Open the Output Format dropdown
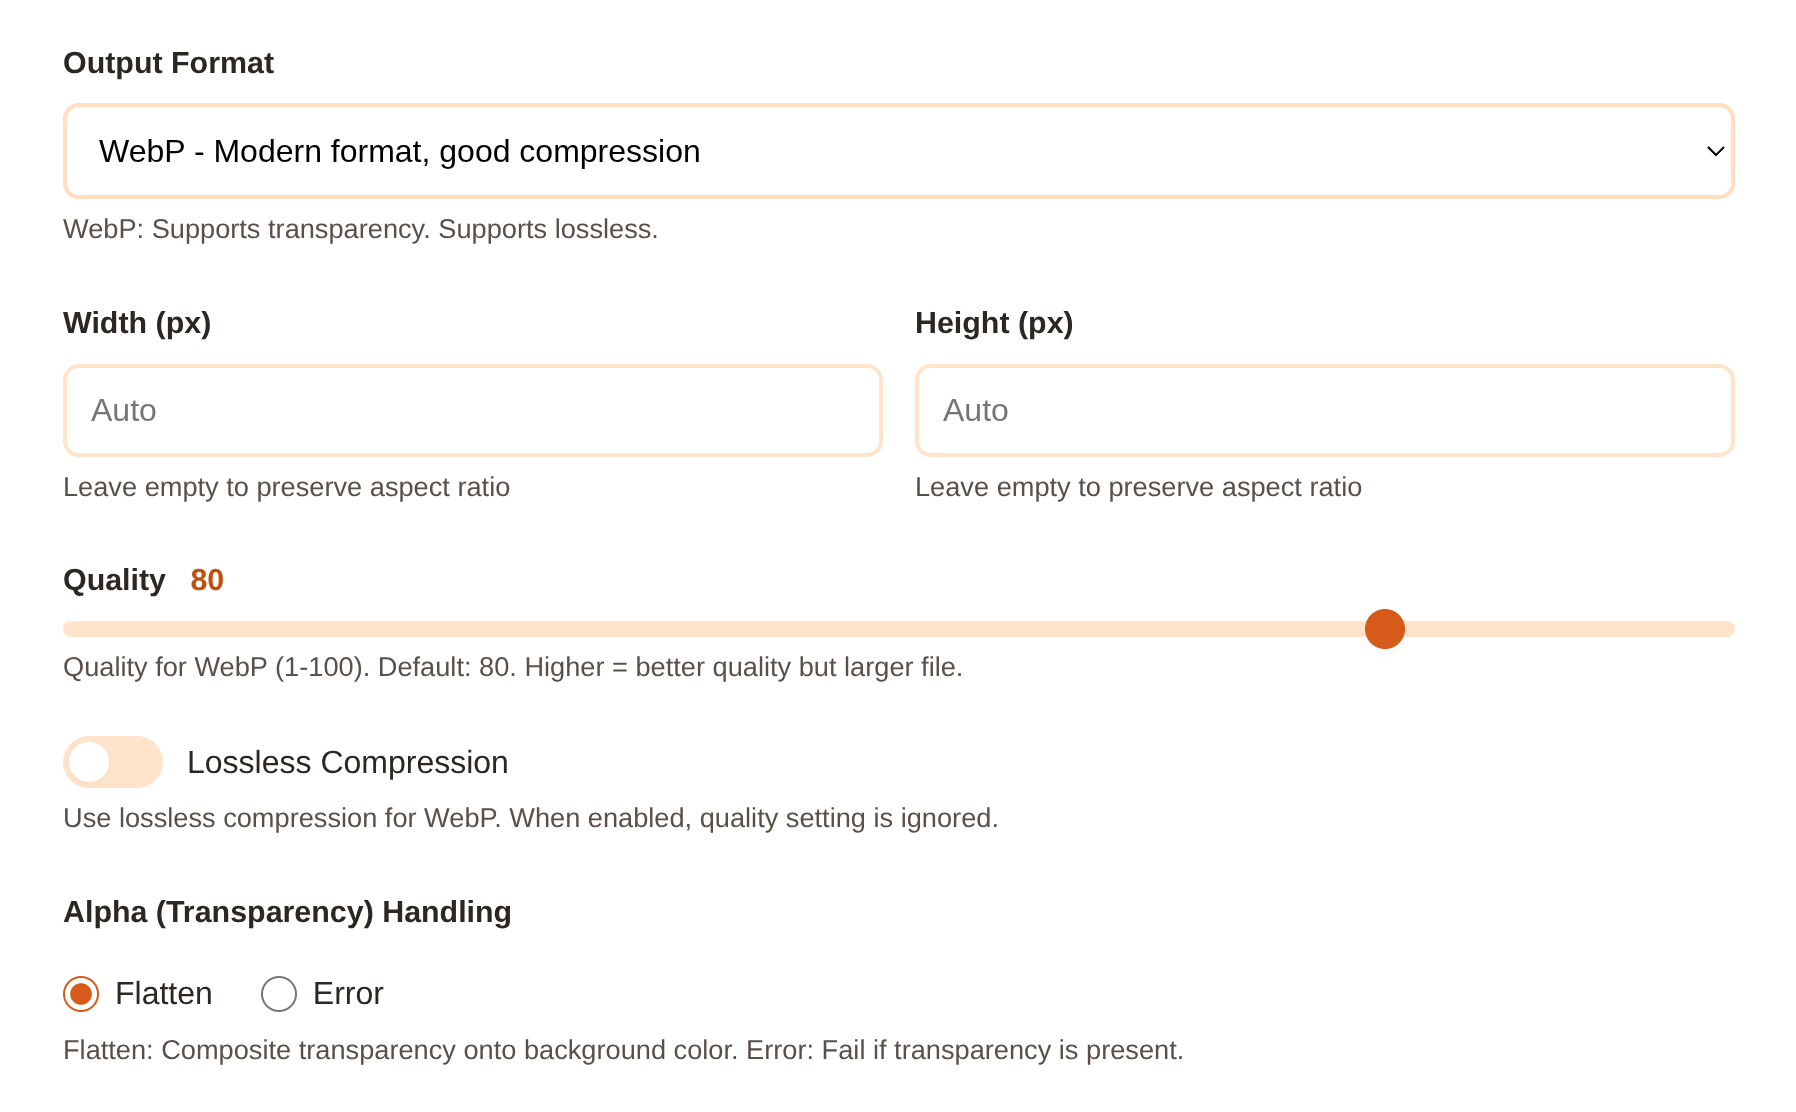The height and width of the screenshot is (1112, 1796). tap(898, 150)
